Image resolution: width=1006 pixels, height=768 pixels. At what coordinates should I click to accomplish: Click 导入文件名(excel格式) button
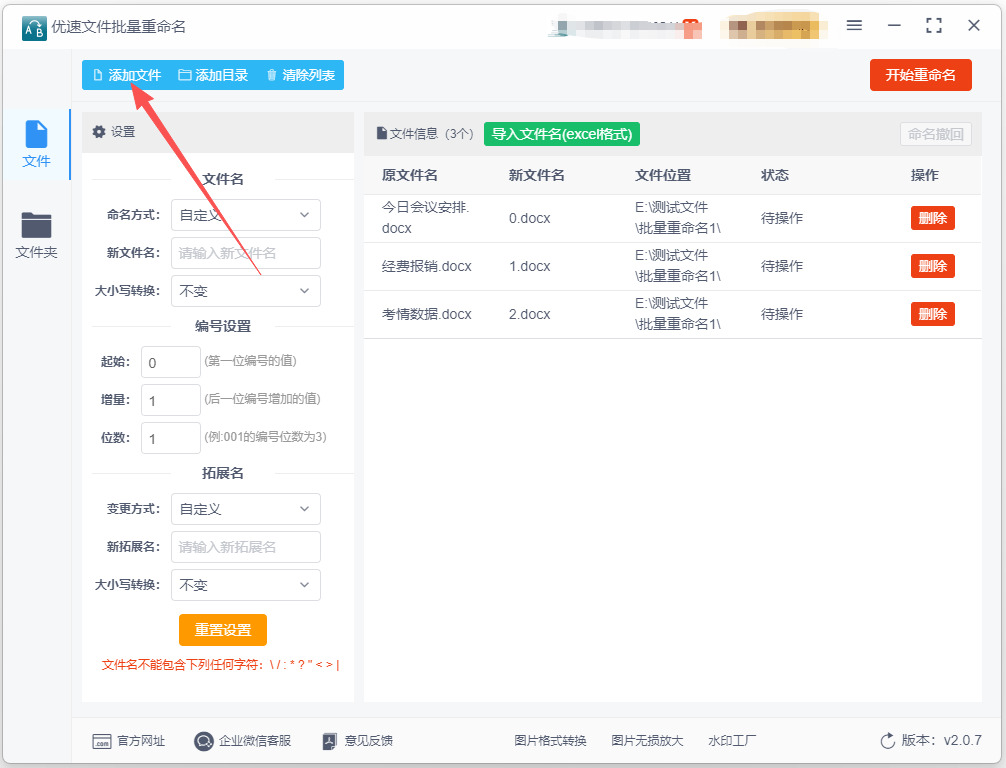pyautogui.click(x=562, y=134)
